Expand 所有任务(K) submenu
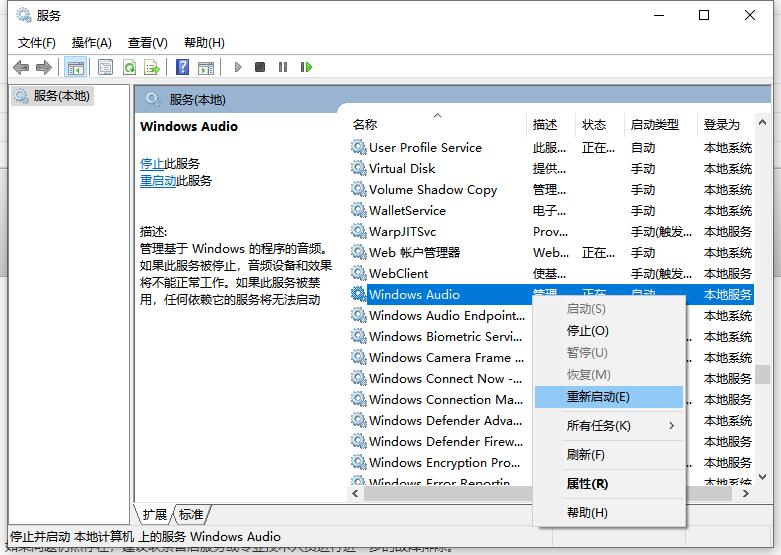Viewport: 781px width, 555px height. tap(598, 425)
